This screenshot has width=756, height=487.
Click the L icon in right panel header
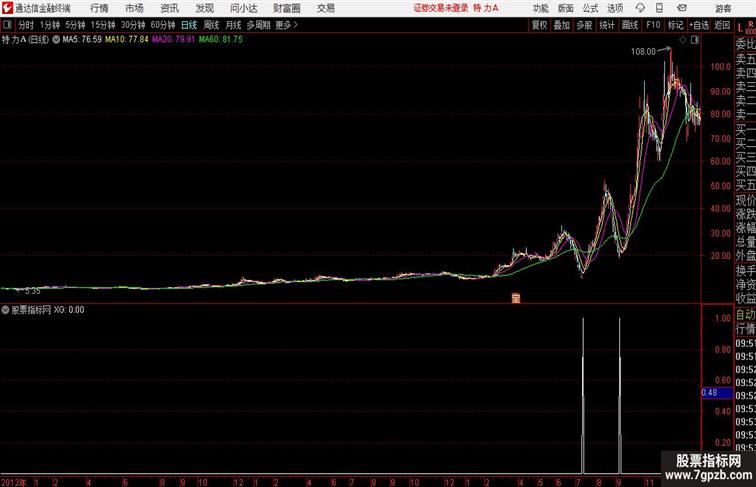click(x=740, y=28)
